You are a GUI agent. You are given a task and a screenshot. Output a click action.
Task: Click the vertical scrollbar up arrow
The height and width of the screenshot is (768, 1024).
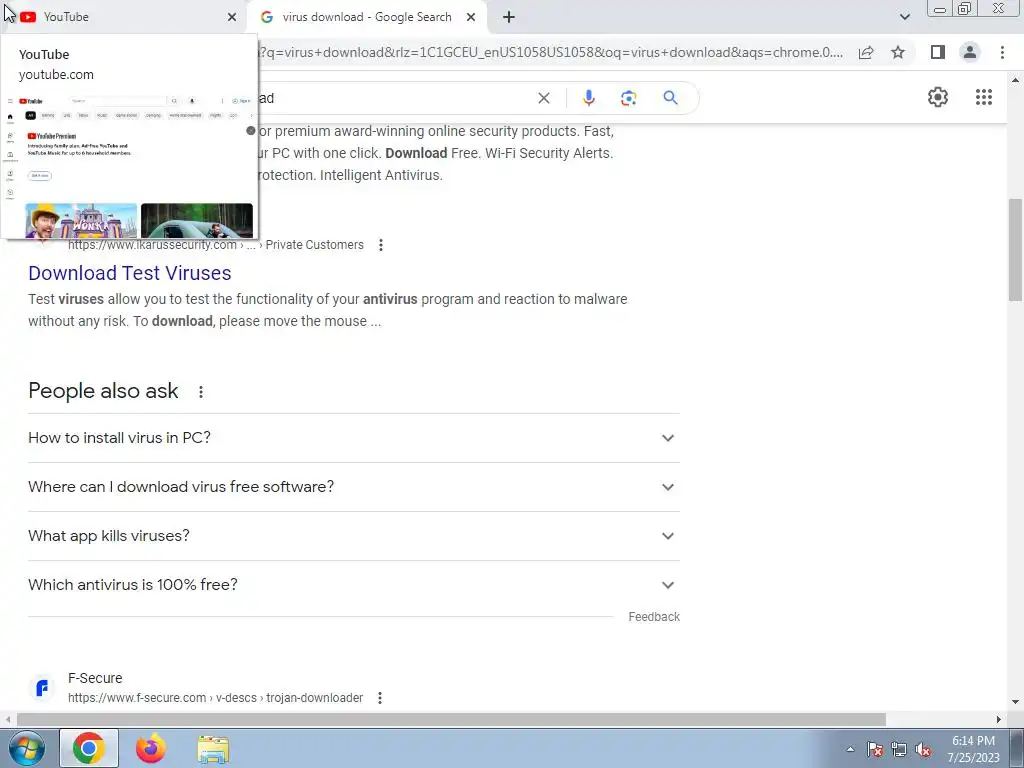(x=1015, y=80)
